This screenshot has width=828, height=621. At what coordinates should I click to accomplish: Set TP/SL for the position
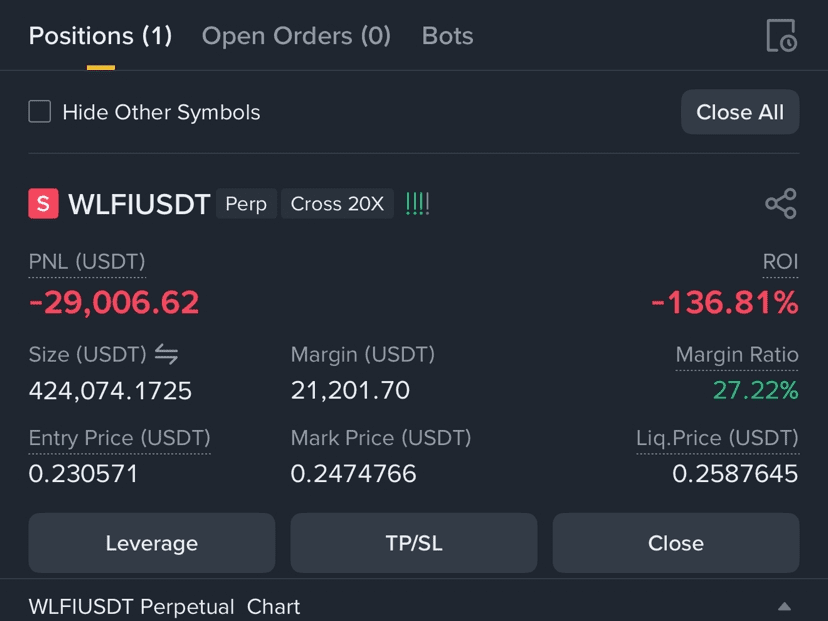(x=413, y=543)
